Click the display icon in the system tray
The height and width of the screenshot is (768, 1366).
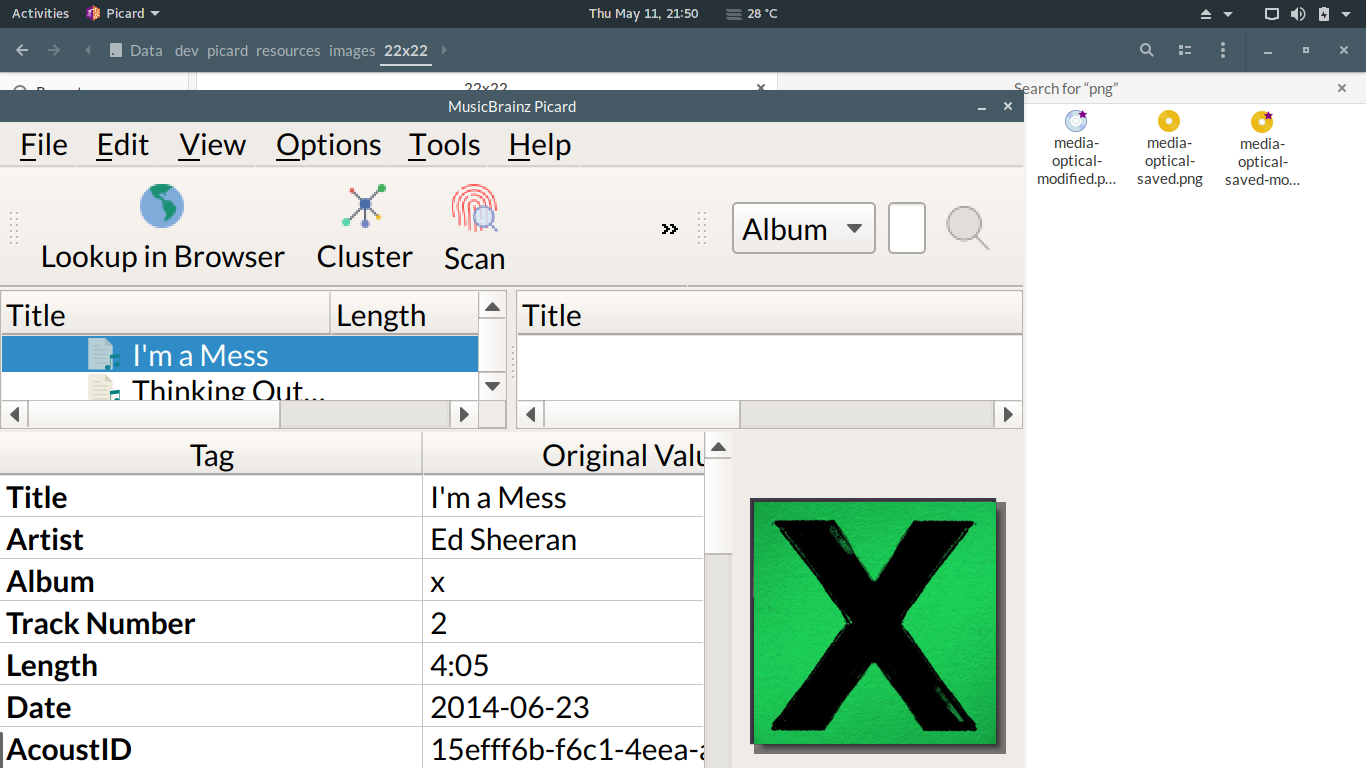(1272, 14)
